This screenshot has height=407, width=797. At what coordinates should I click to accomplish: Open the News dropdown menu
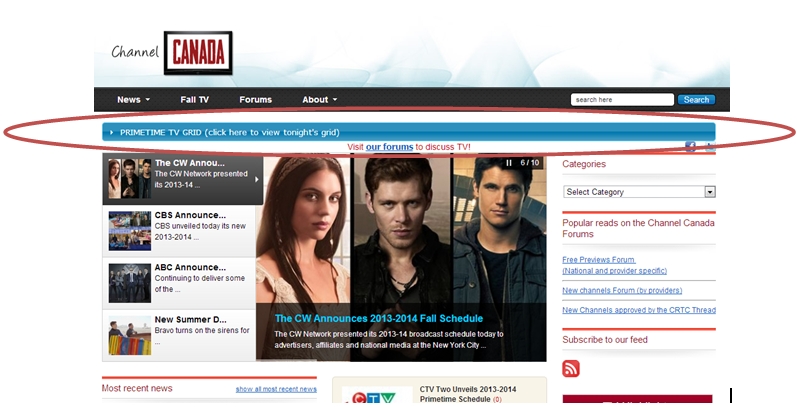pos(133,100)
